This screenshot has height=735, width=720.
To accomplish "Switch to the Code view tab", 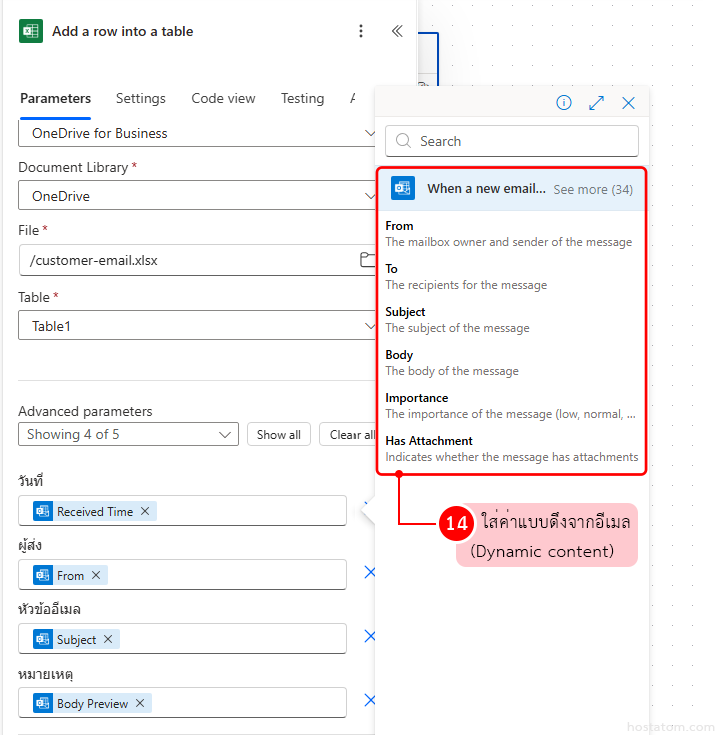I will 223,98.
